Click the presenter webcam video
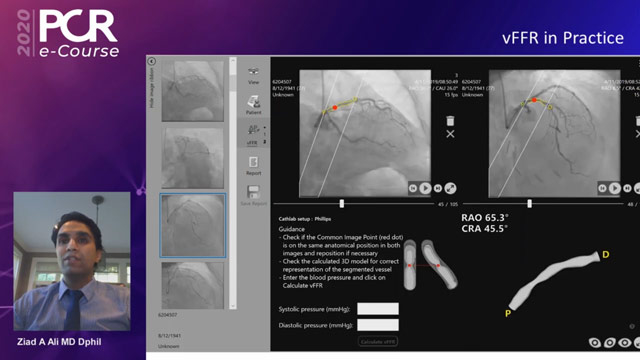 tap(72, 261)
